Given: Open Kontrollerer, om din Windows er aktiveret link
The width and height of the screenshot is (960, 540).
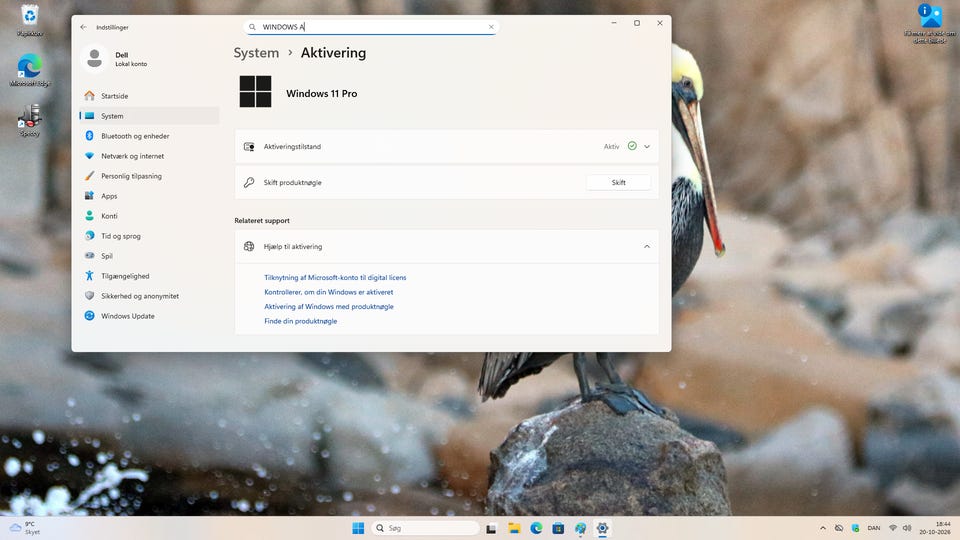Looking at the screenshot, I should click(x=329, y=292).
